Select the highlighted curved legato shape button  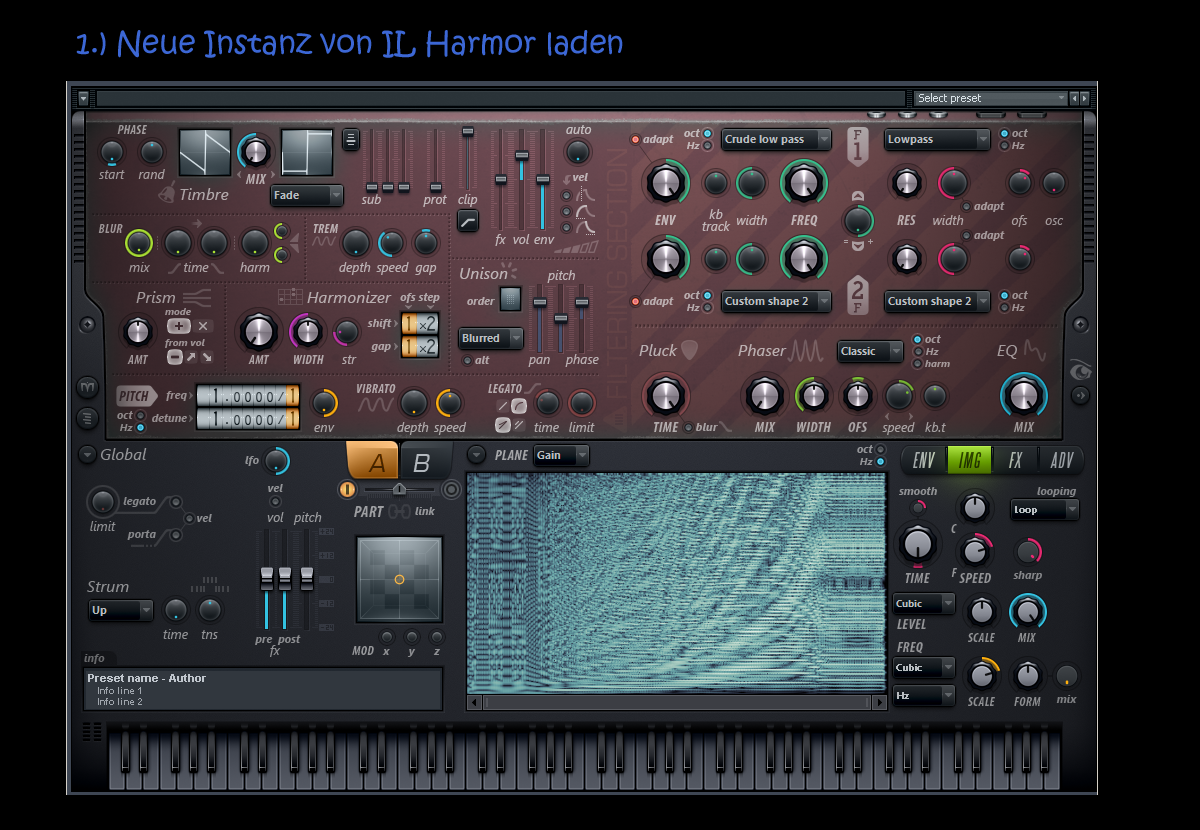(x=519, y=405)
